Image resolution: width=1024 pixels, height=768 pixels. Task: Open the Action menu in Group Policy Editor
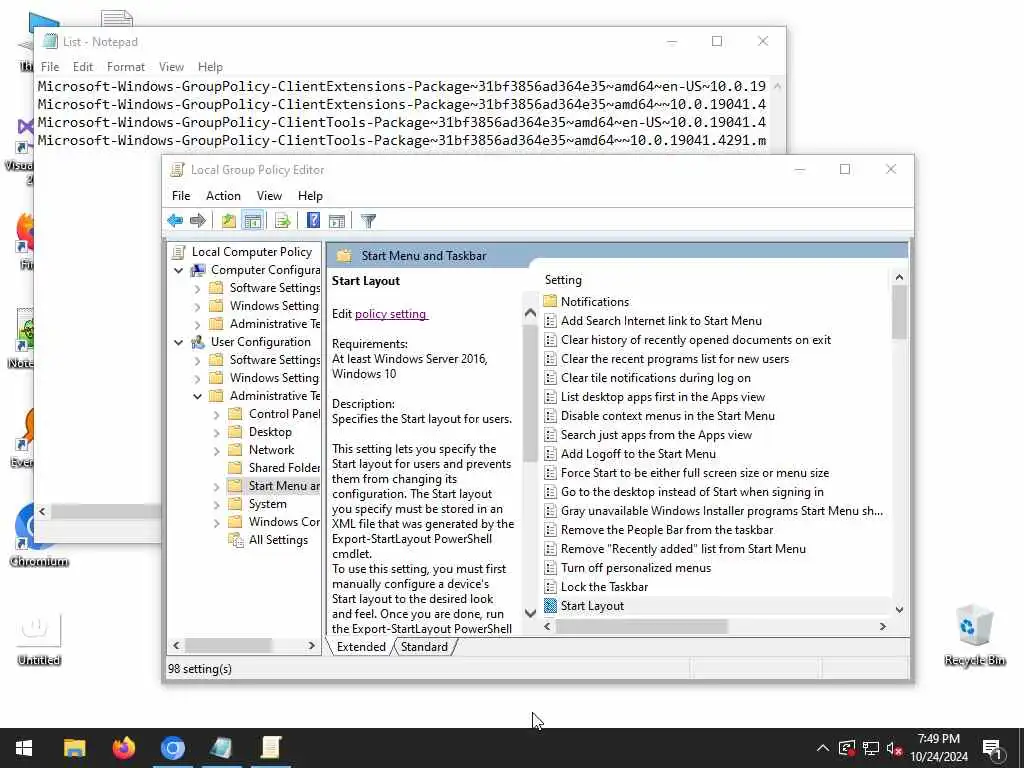[223, 196]
